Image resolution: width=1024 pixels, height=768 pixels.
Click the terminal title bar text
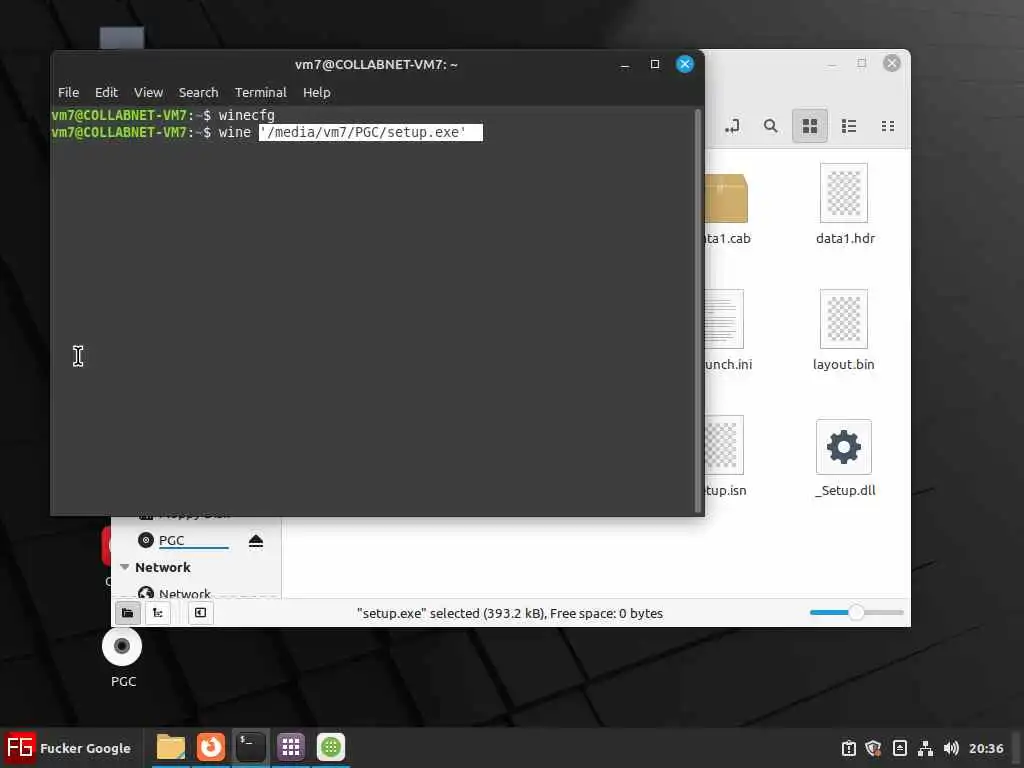[x=376, y=65]
